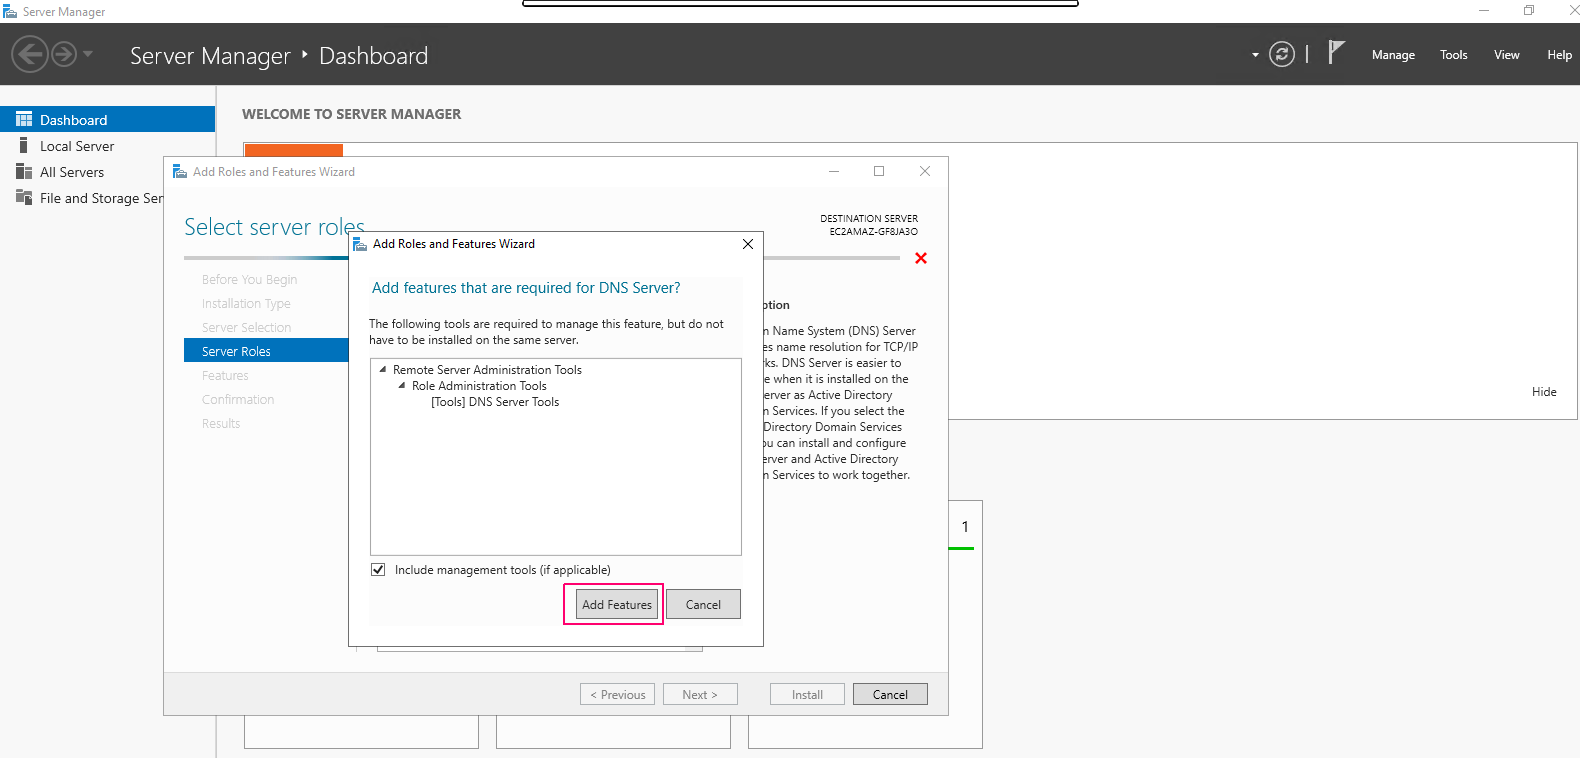
Task: Minimize the Server Manager window
Action: pyautogui.click(x=1484, y=11)
